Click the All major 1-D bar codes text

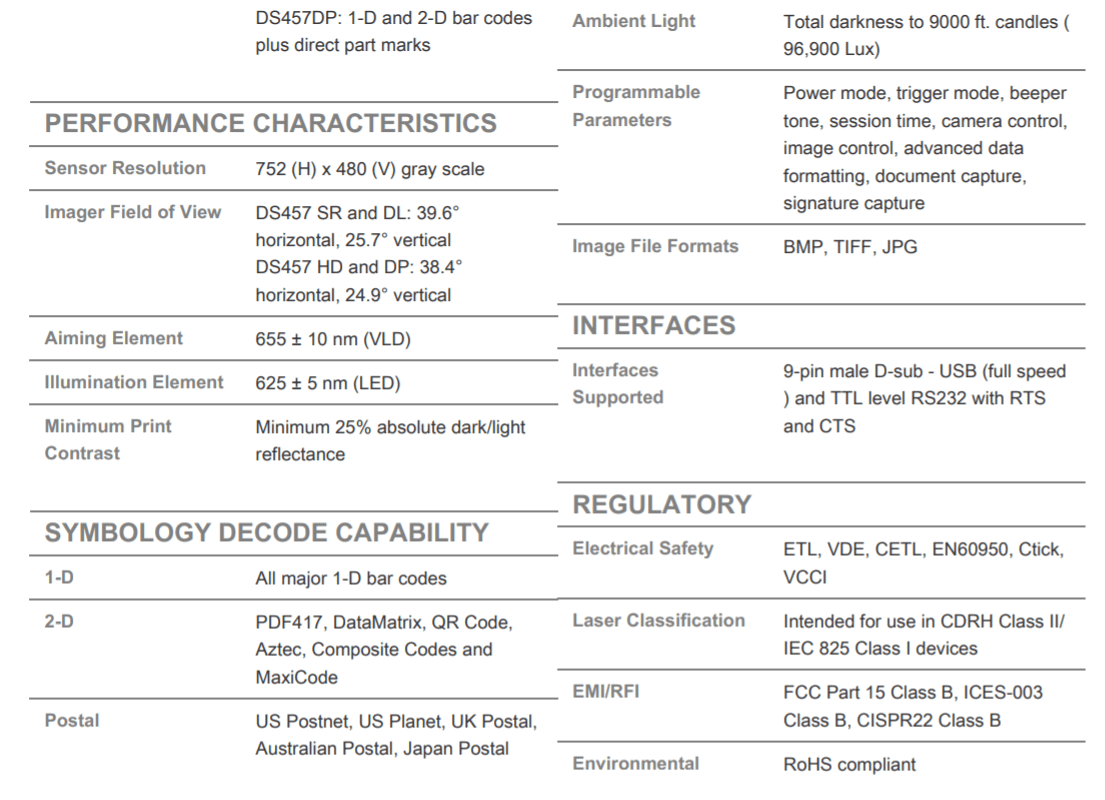pyautogui.click(x=351, y=579)
